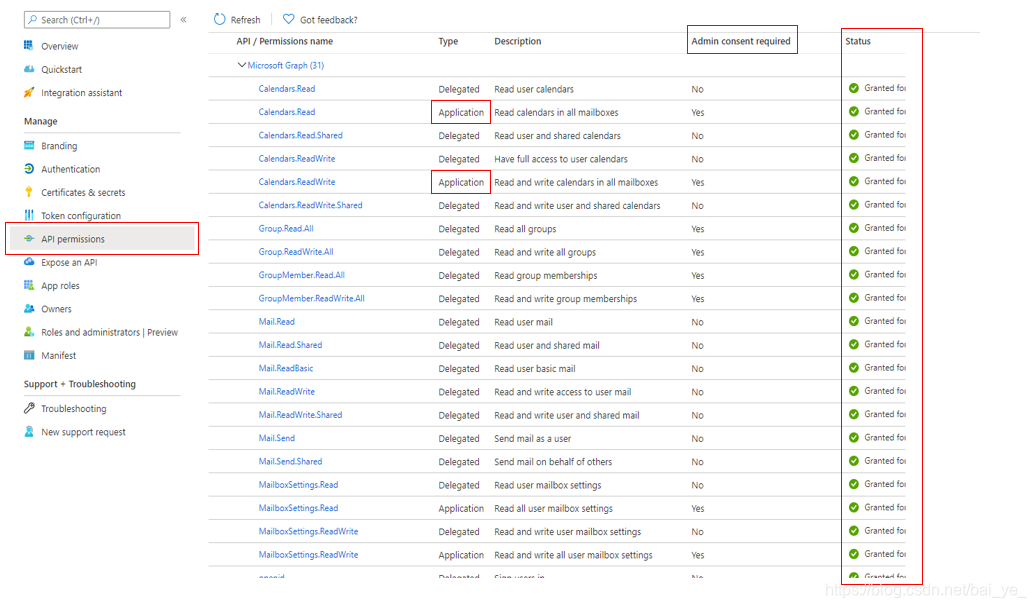The width and height of the screenshot is (1036, 608).
Task: Click green check icon on Mail.ReadBasic row
Action: point(854,367)
